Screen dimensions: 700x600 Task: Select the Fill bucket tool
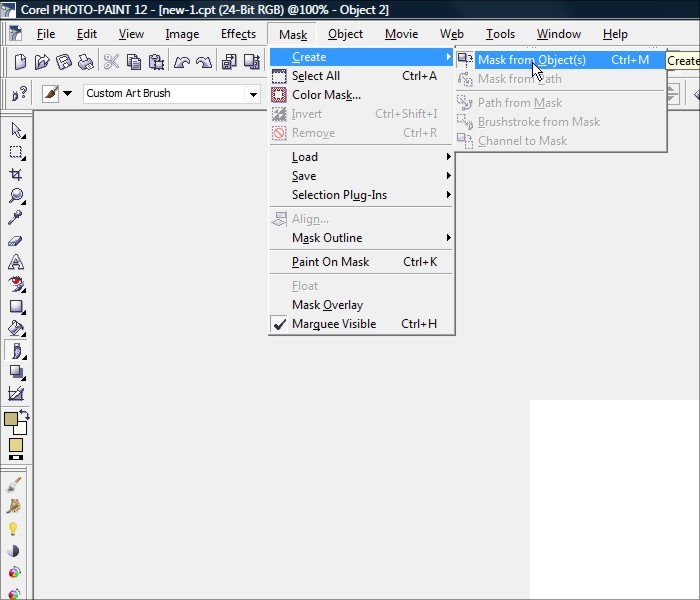pos(16,328)
